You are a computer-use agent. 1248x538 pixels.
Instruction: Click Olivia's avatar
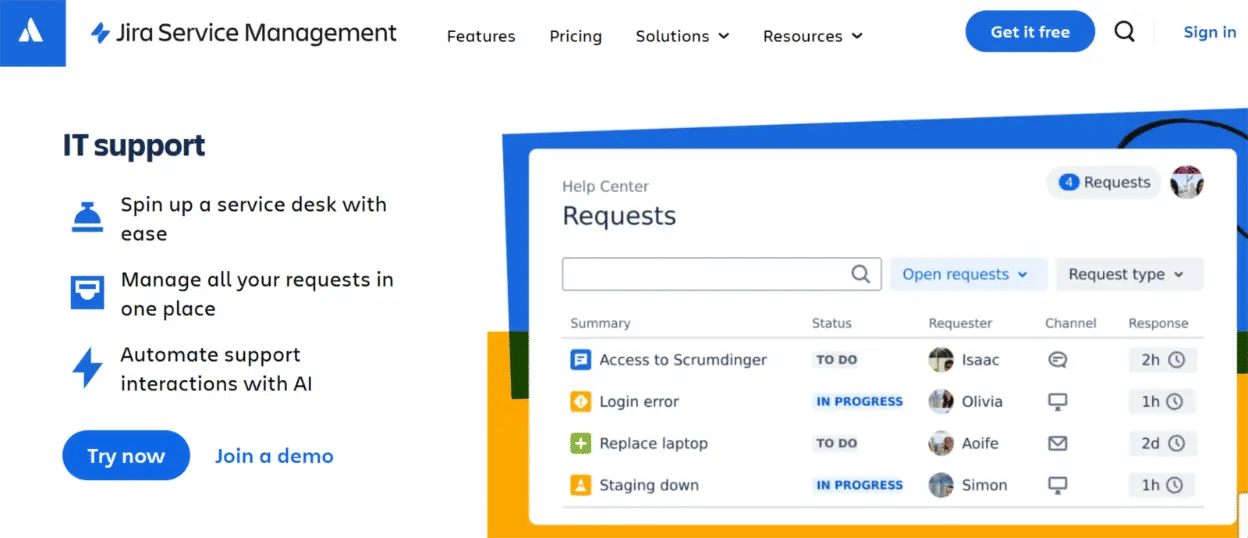pyautogui.click(x=941, y=402)
